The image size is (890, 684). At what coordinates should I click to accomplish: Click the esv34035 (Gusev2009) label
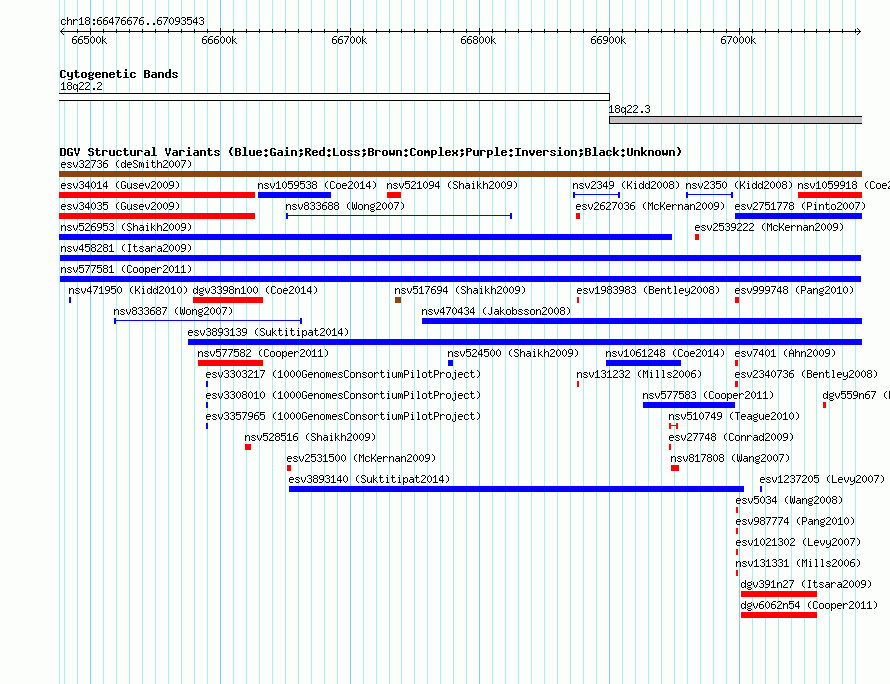120,206
